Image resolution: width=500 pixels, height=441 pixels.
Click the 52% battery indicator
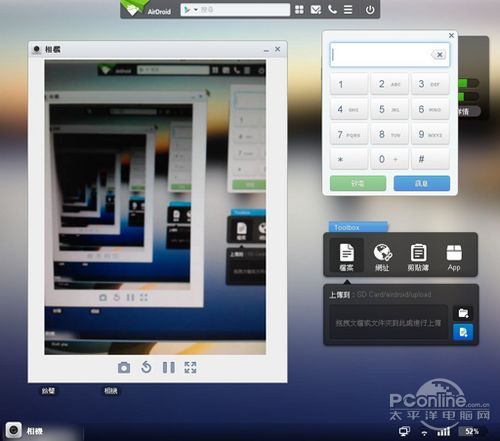pos(472,431)
